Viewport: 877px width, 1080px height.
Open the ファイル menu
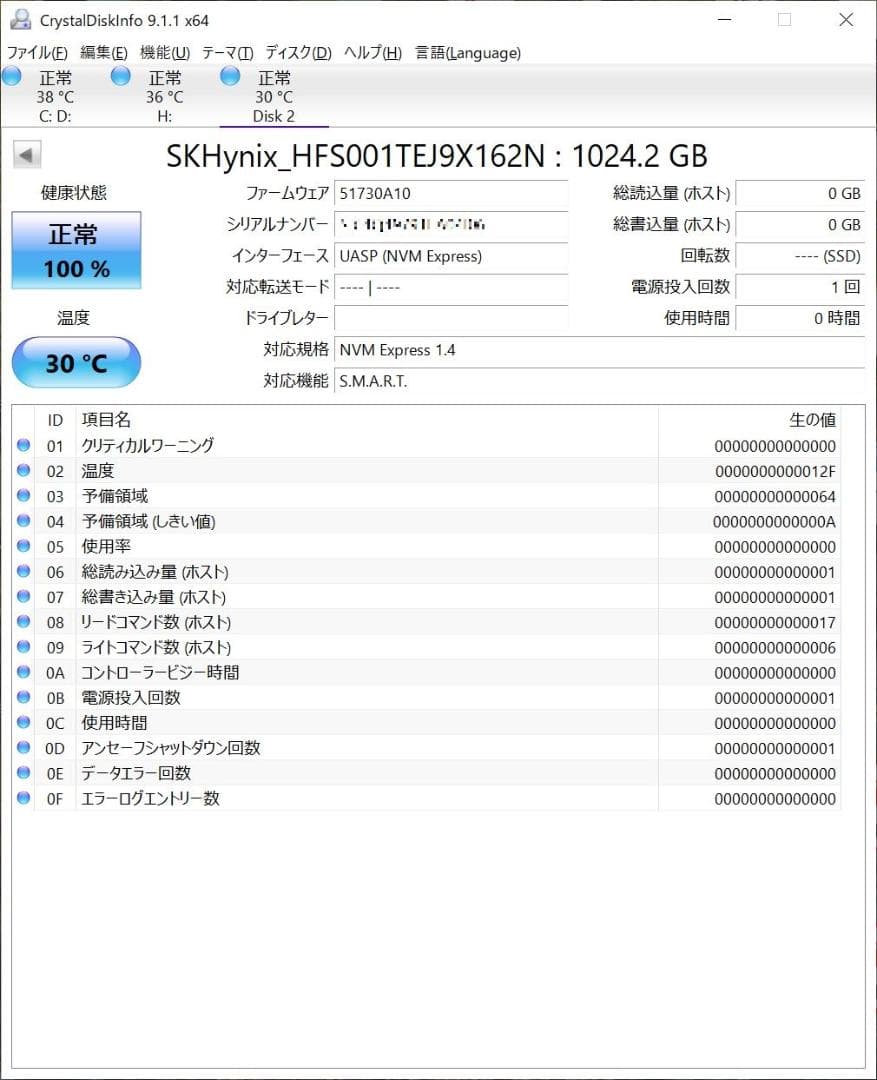tap(37, 52)
